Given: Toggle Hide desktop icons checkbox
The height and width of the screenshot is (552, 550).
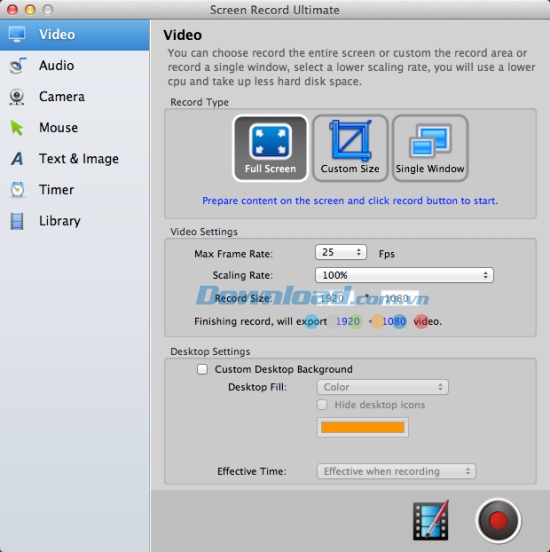Looking at the screenshot, I should coord(322,405).
